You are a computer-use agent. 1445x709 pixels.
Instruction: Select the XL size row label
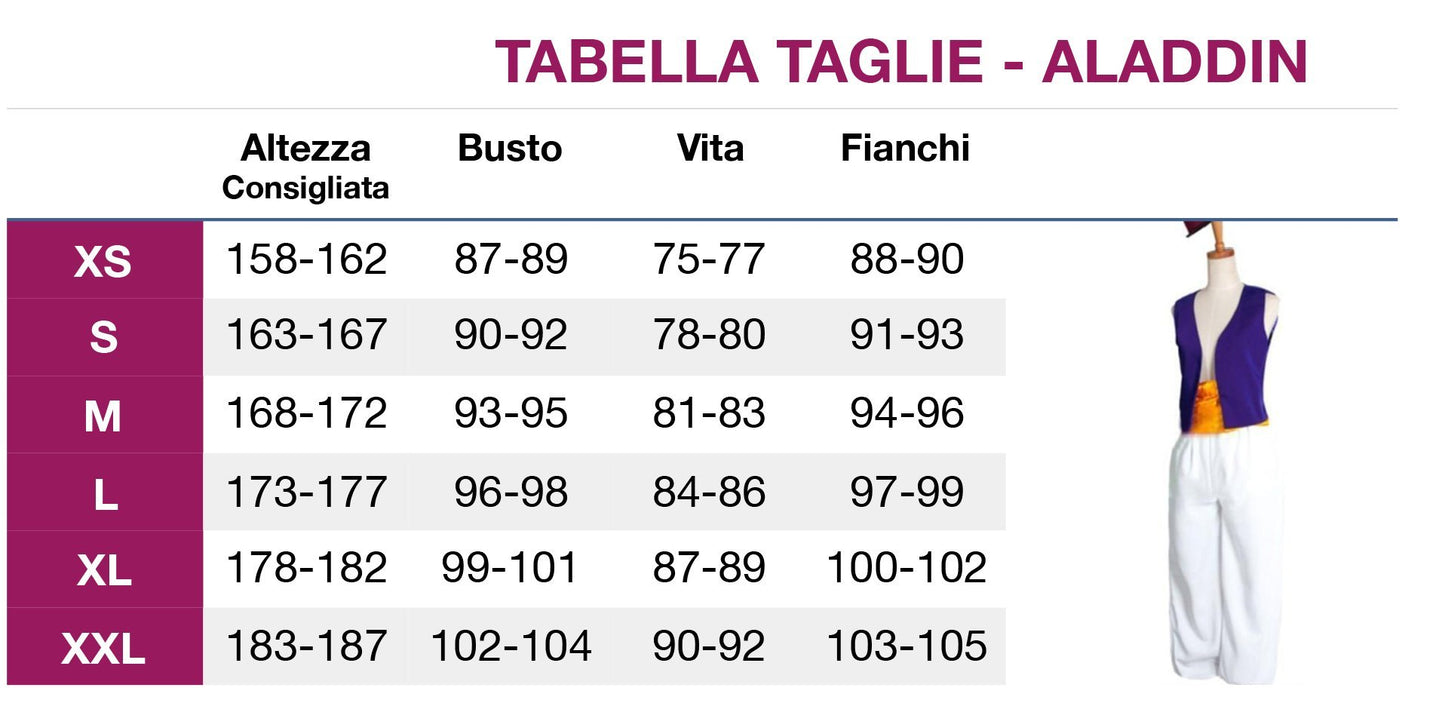tap(104, 570)
